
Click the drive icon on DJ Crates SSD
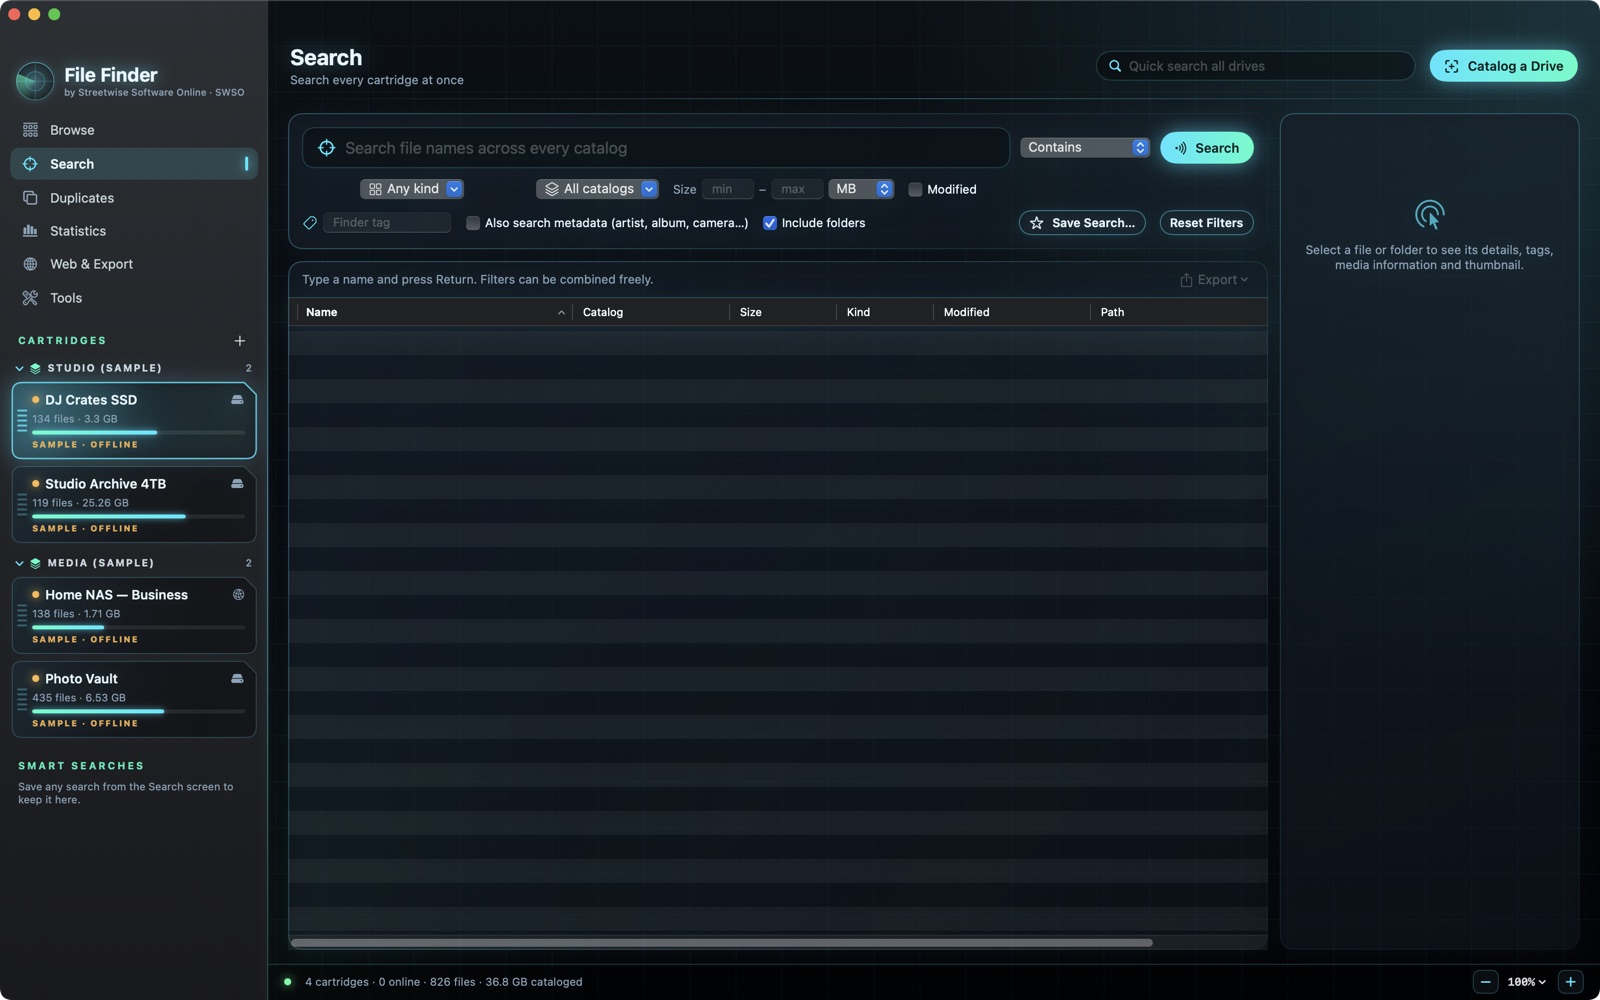(x=237, y=399)
